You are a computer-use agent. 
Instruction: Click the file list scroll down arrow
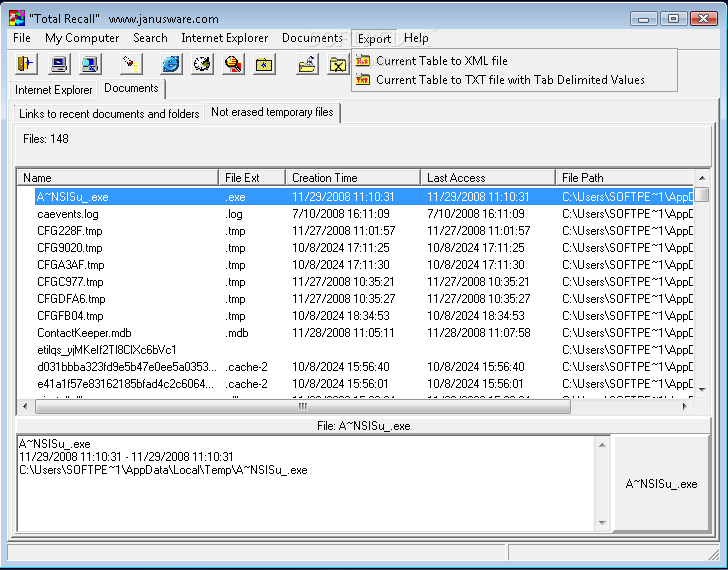[x=702, y=390]
